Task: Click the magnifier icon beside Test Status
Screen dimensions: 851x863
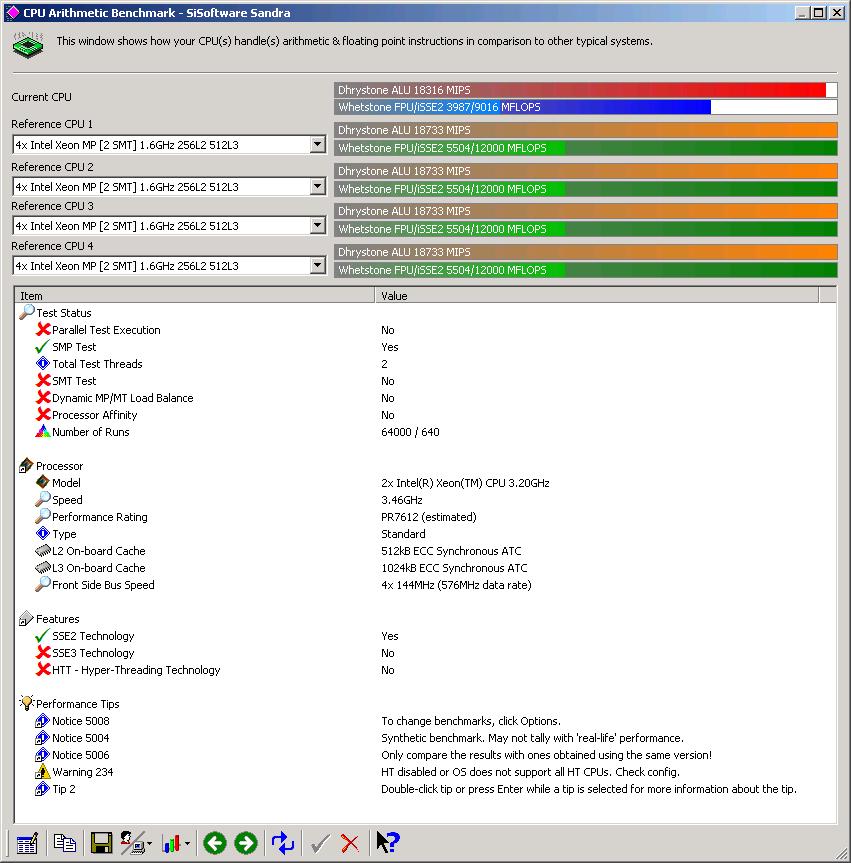Action: tap(27, 312)
